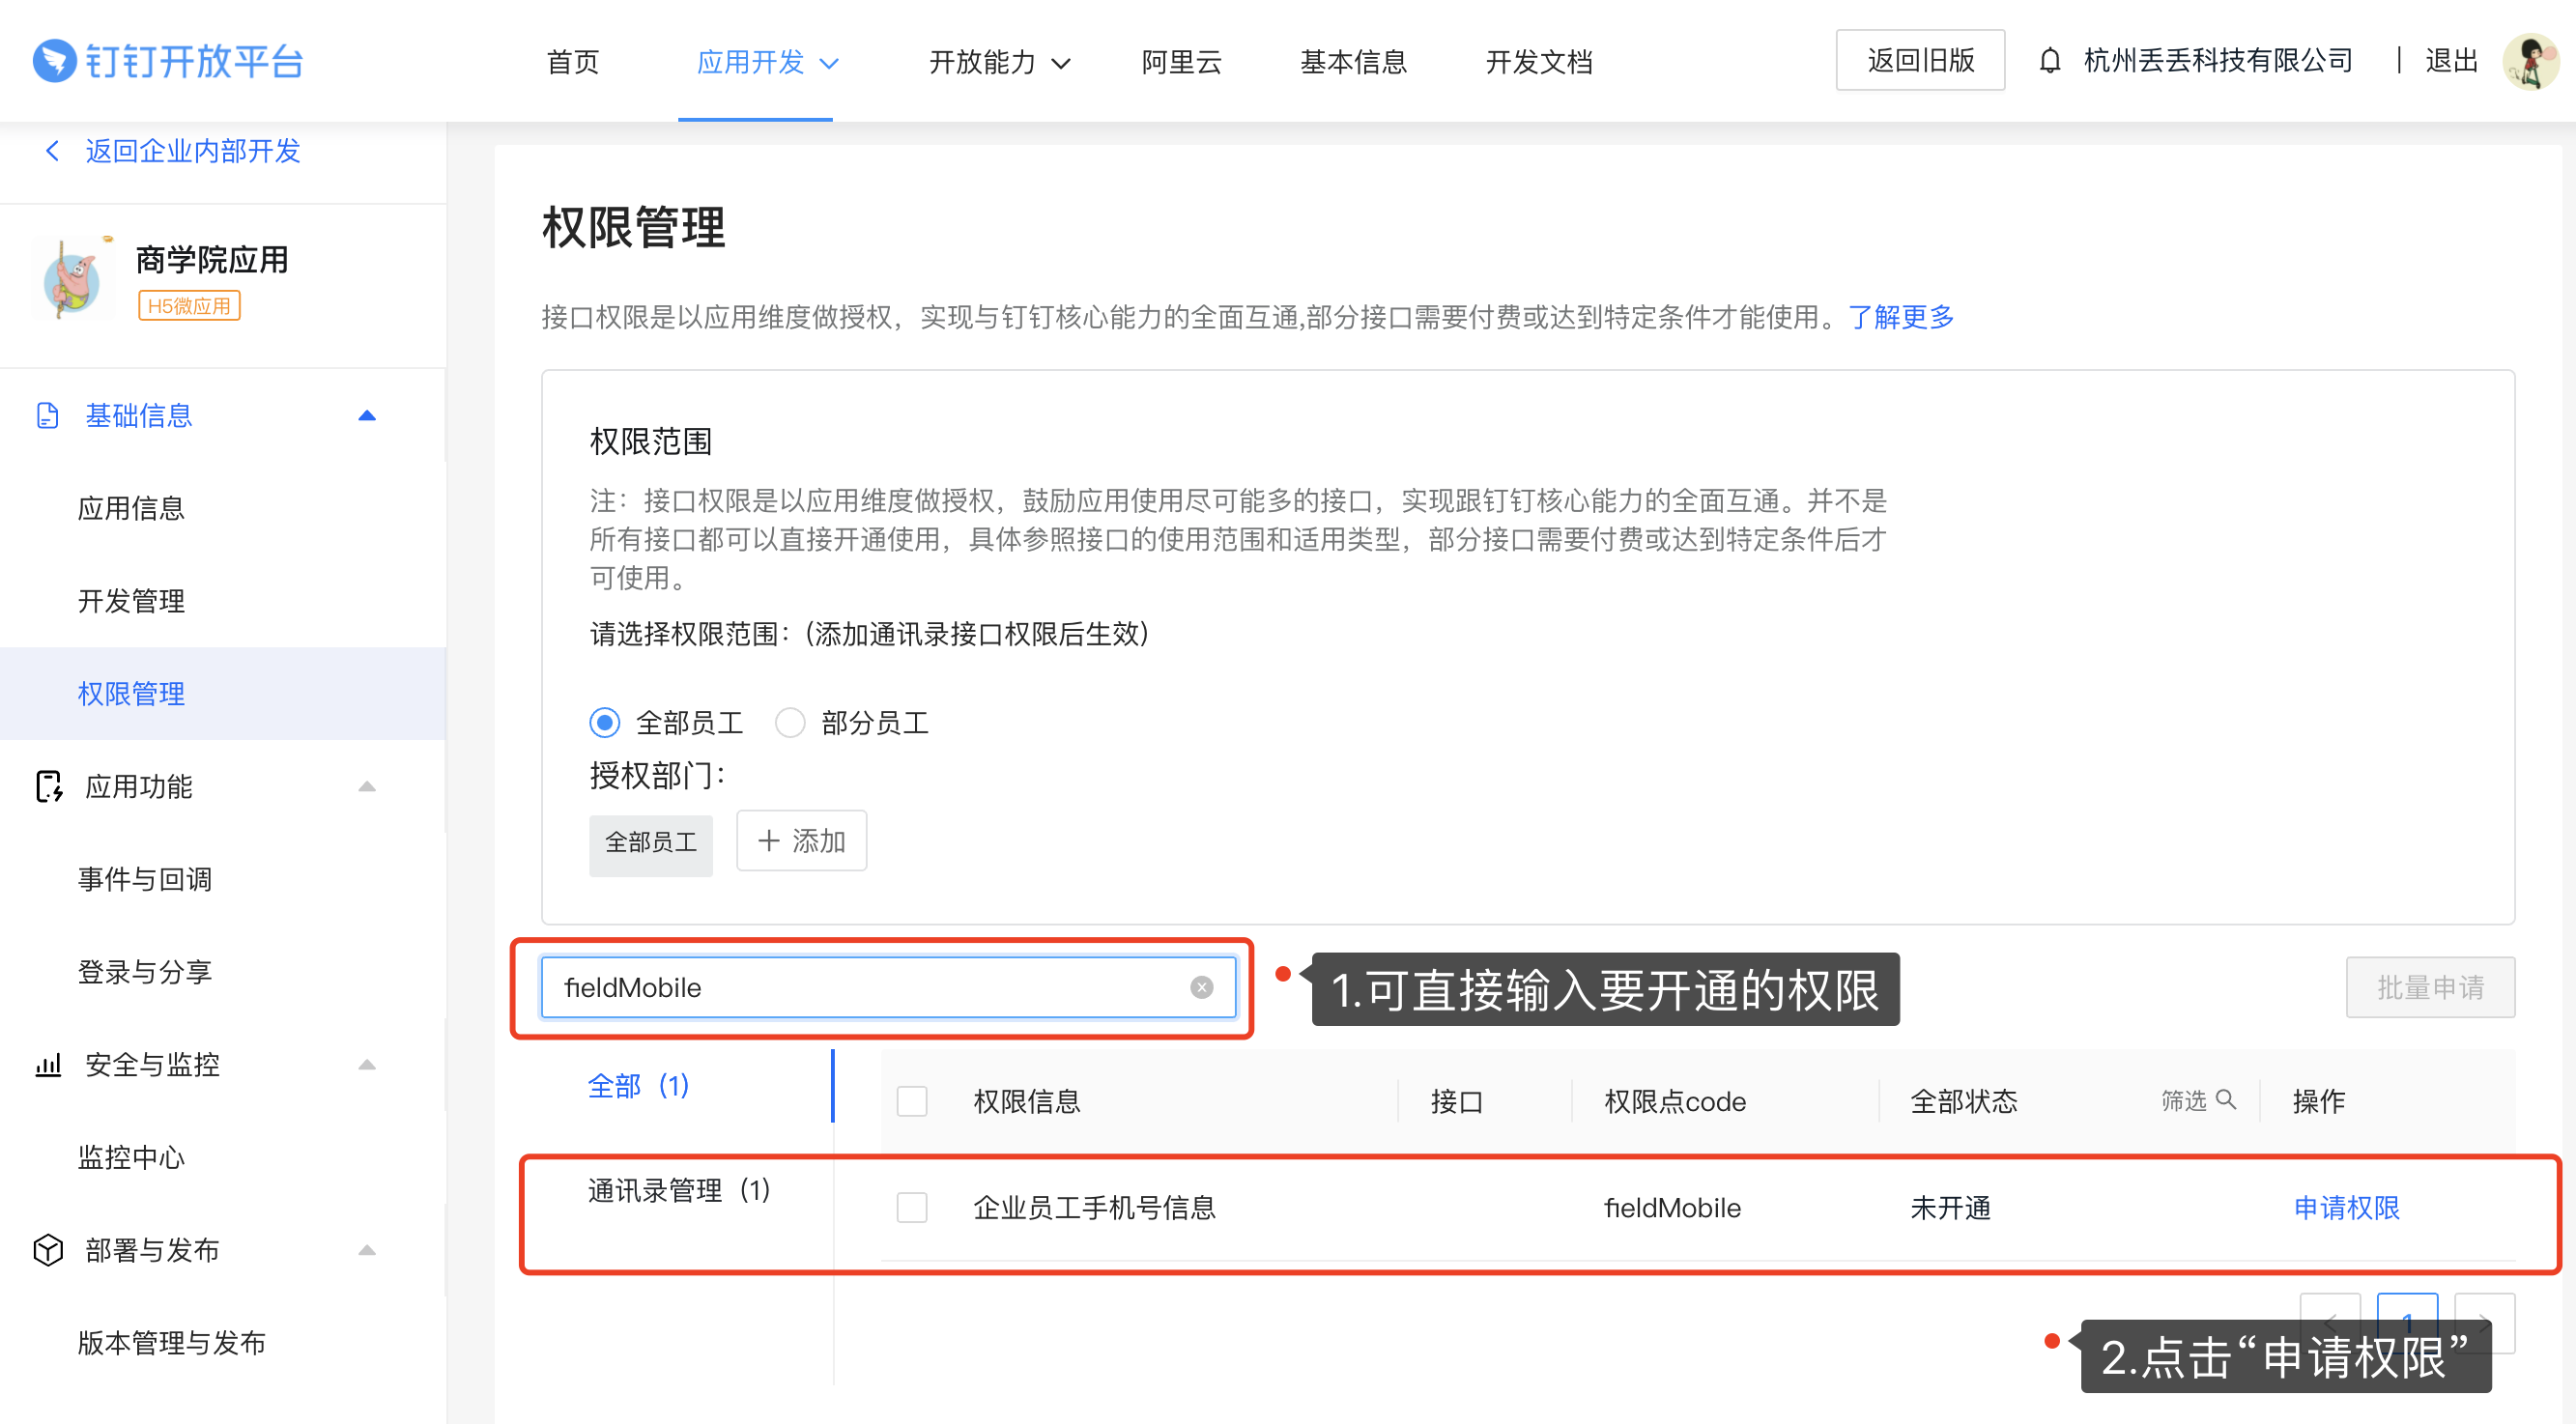
Task: Click the back arrow to enterprise development
Action: tap(53, 151)
